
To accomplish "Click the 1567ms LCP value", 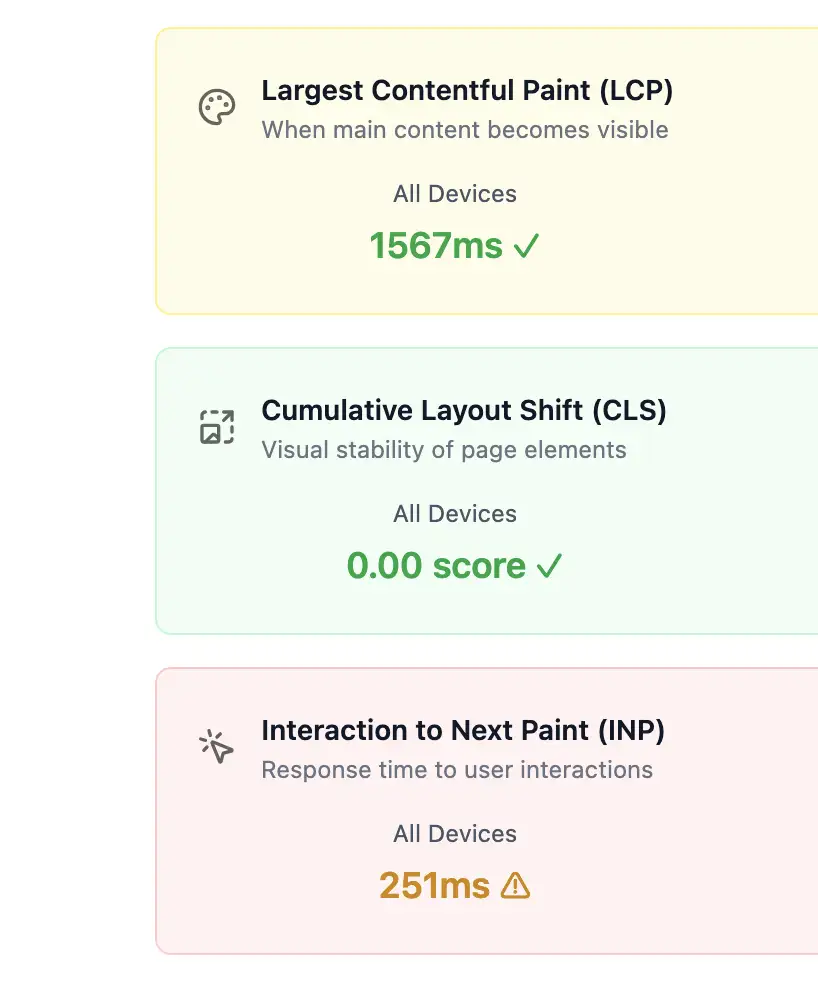I will [x=436, y=245].
